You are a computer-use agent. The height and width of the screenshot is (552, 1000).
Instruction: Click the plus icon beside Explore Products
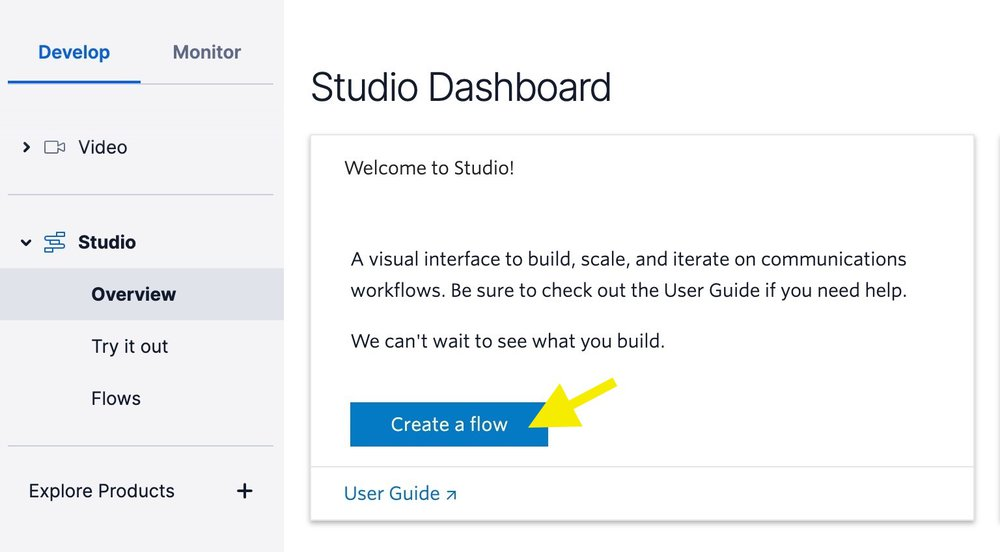pyautogui.click(x=244, y=491)
